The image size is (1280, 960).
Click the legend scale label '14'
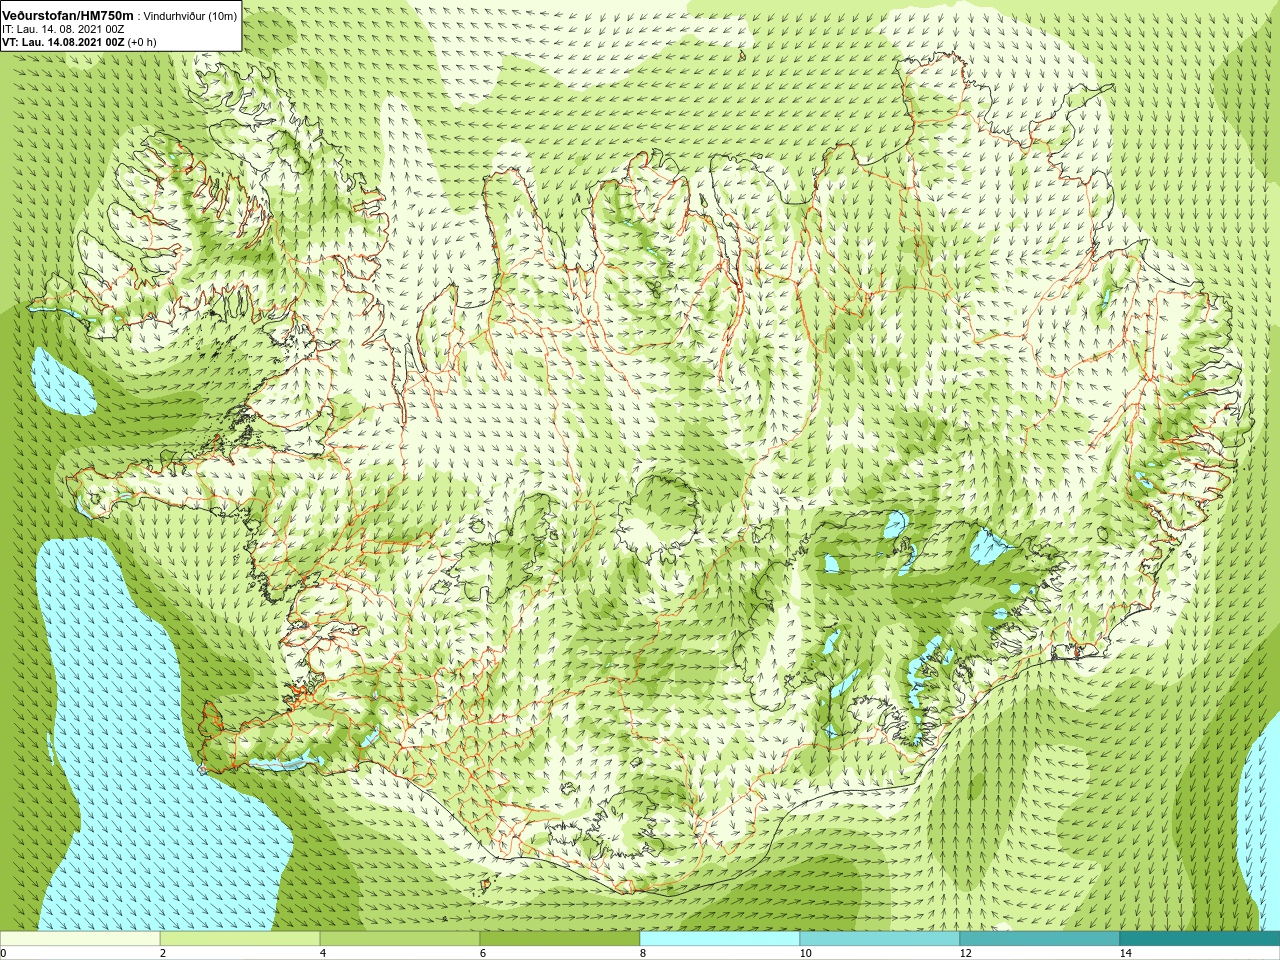(1125, 953)
